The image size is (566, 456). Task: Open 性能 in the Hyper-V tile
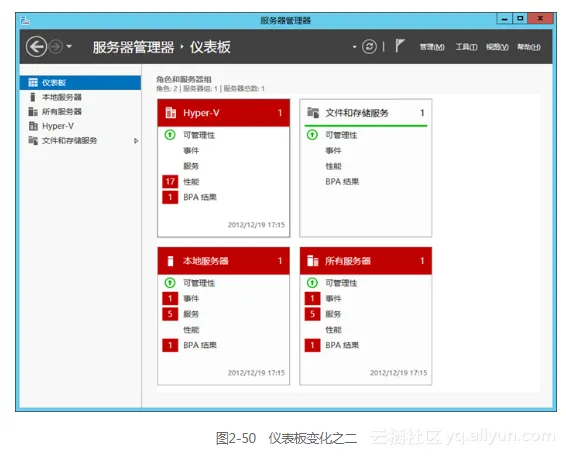coord(191,182)
